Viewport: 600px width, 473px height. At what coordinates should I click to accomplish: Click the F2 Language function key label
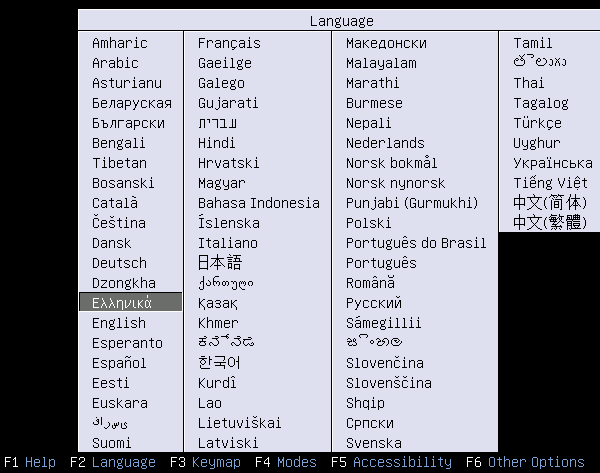pos(113,462)
